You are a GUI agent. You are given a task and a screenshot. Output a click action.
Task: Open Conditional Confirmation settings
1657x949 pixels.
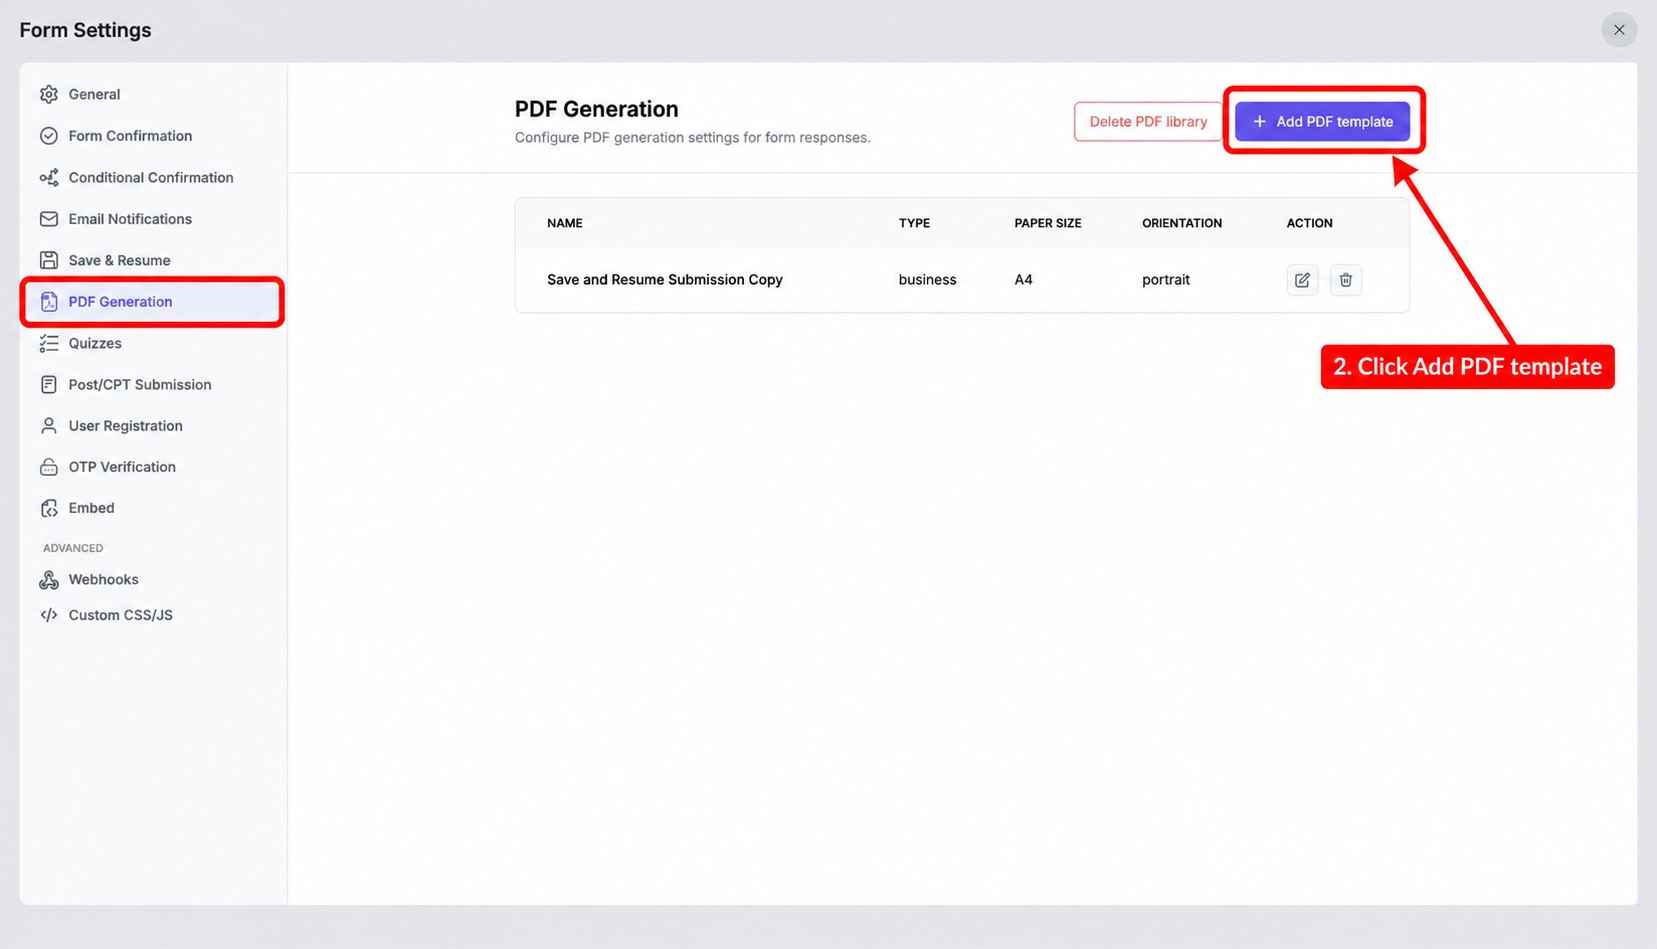(x=152, y=178)
